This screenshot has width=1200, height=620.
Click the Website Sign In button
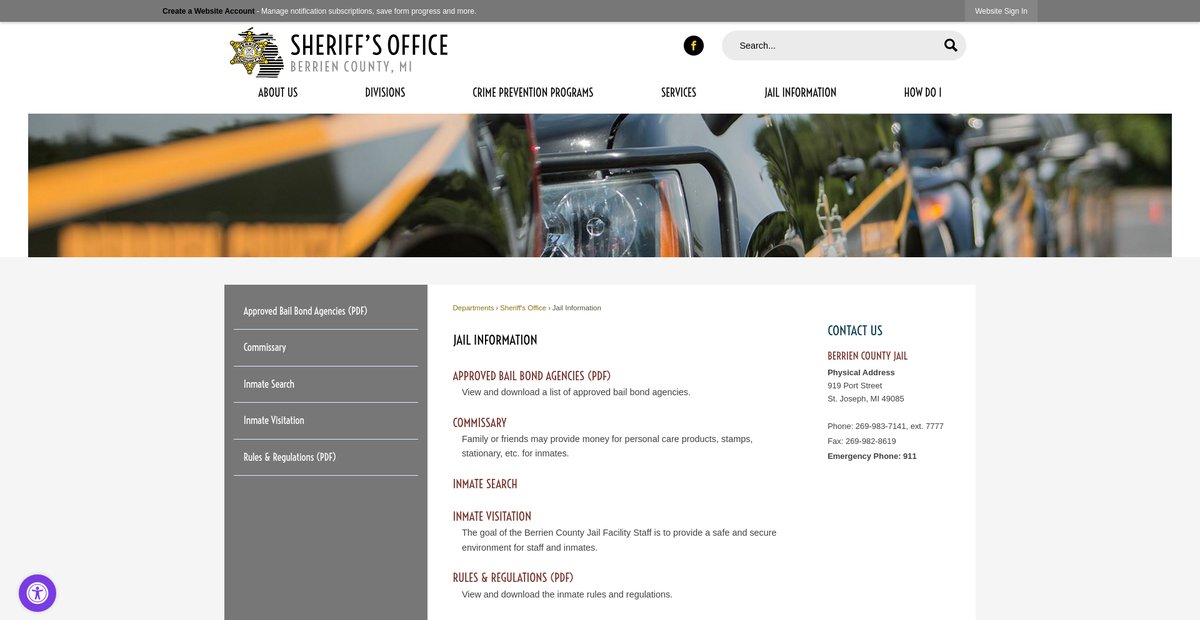point(1001,11)
